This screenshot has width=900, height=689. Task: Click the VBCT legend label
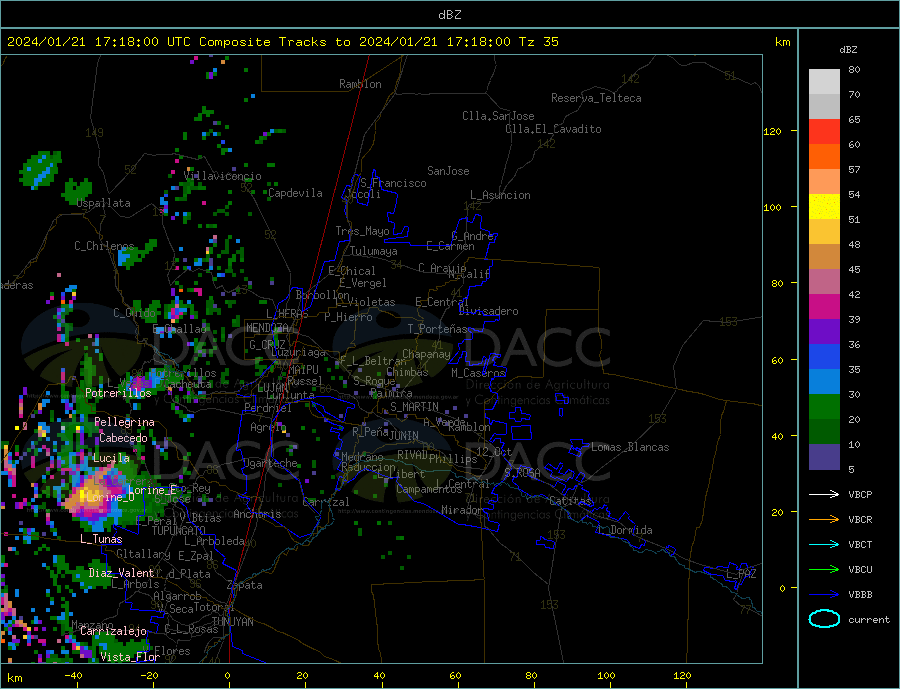point(860,544)
